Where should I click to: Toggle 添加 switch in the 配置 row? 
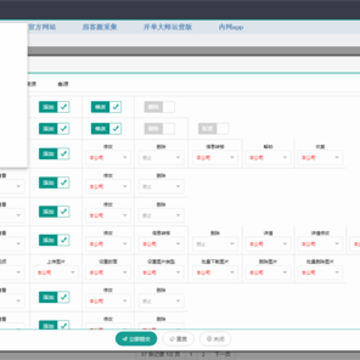pyautogui.click(x=54, y=129)
